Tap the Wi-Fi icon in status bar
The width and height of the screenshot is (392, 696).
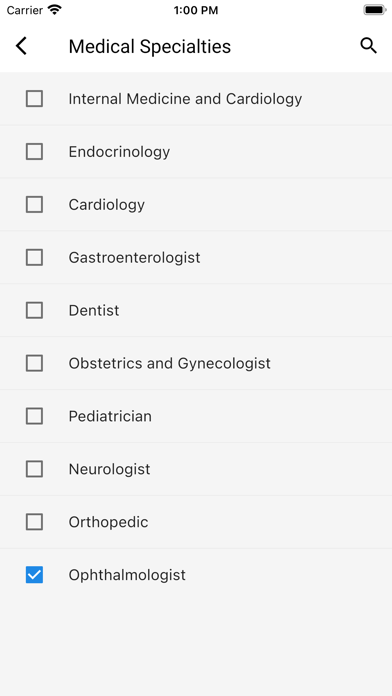click(x=55, y=10)
